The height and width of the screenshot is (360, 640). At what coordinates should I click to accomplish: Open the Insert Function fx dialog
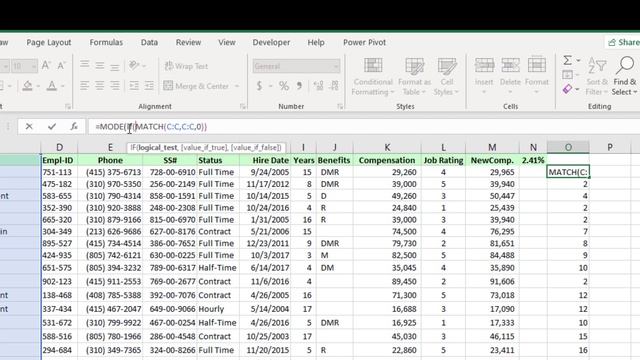(x=74, y=127)
